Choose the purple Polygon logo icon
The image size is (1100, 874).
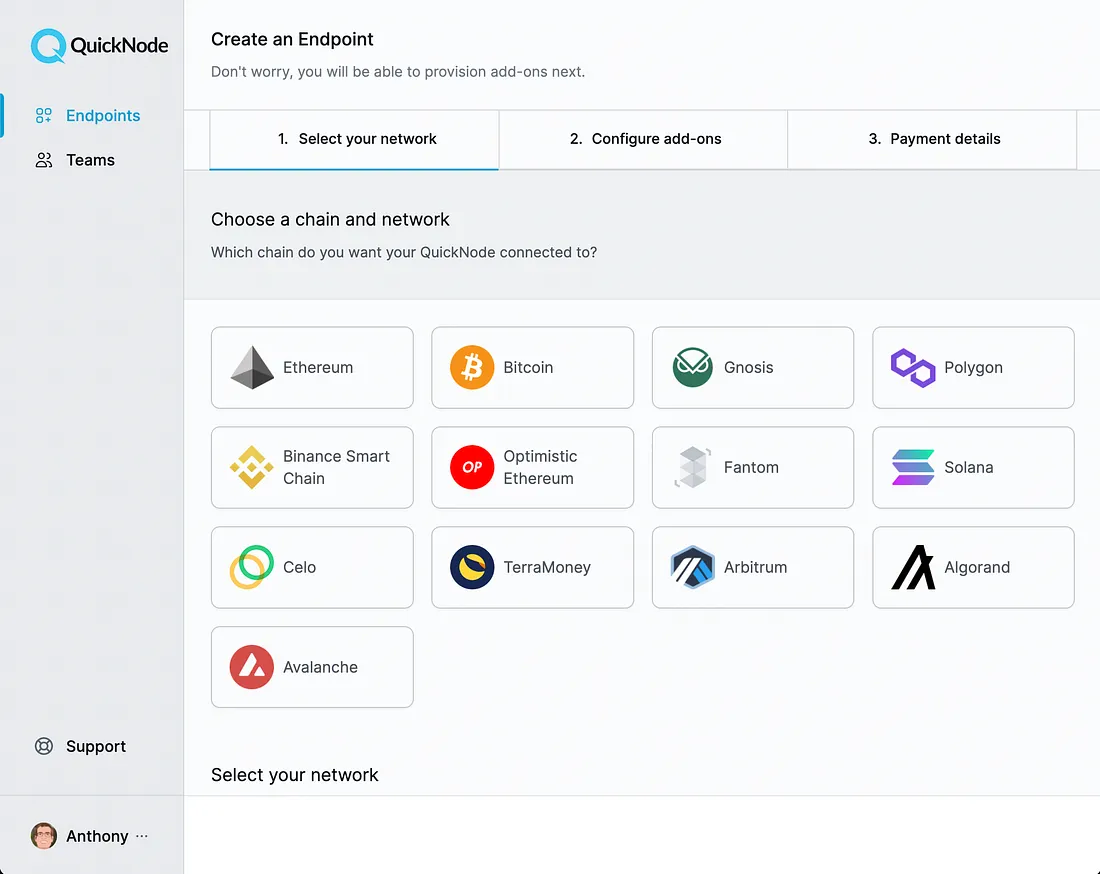coord(912,368)
